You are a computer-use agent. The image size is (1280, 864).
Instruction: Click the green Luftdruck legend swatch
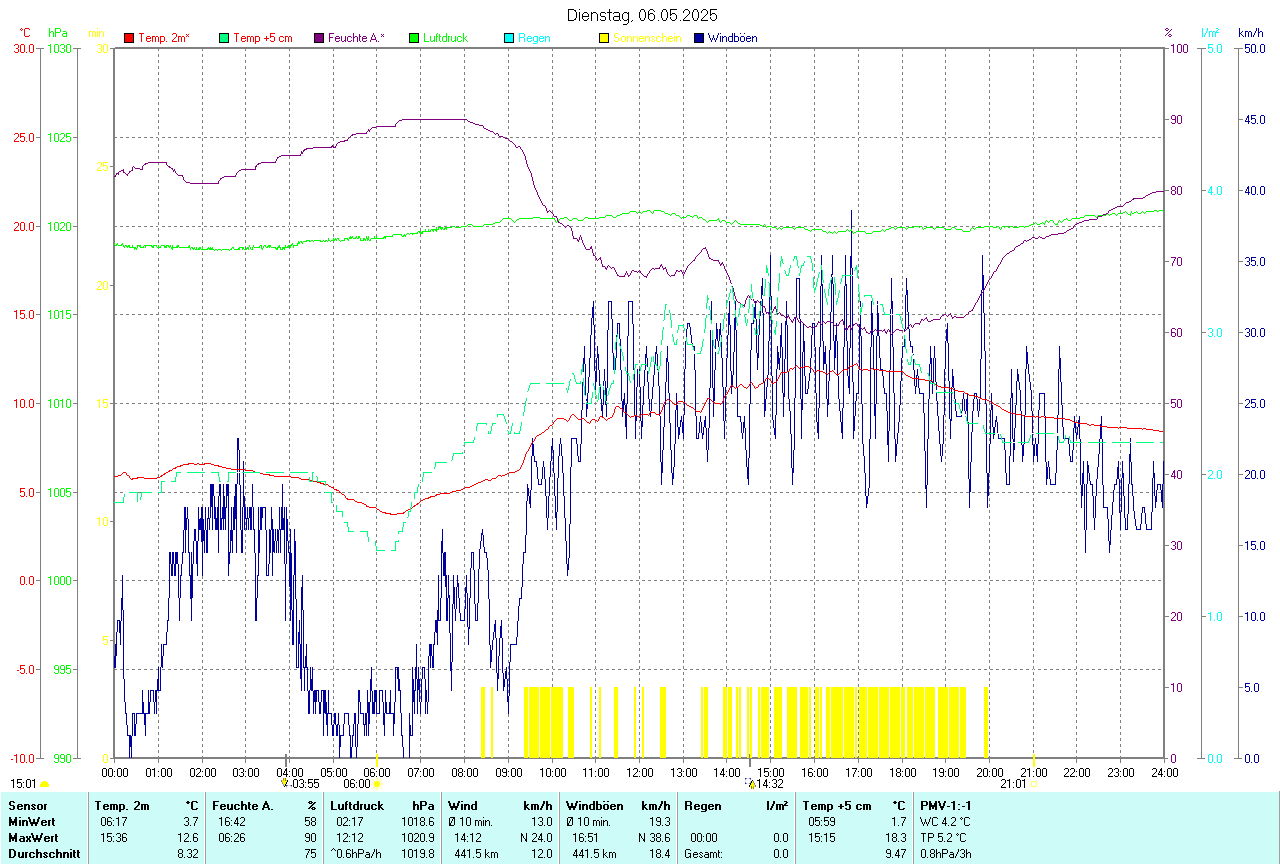414,38
